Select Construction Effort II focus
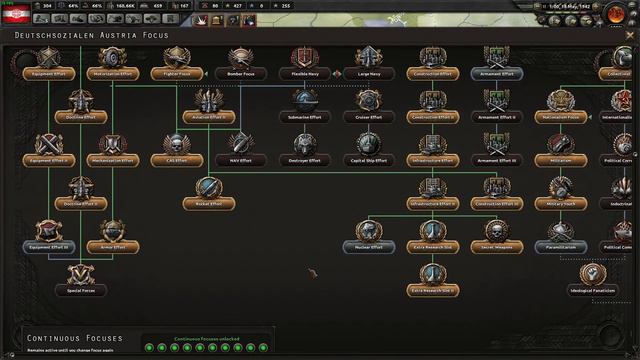This screenshot has height=360, width=640. (433, 117)
